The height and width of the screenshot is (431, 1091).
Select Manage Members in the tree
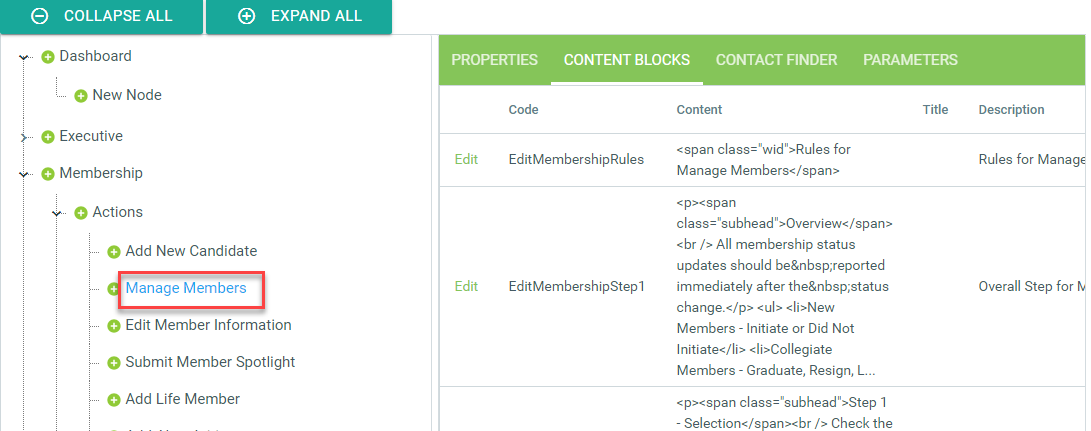pyautogui.click(x=185, y=288)
